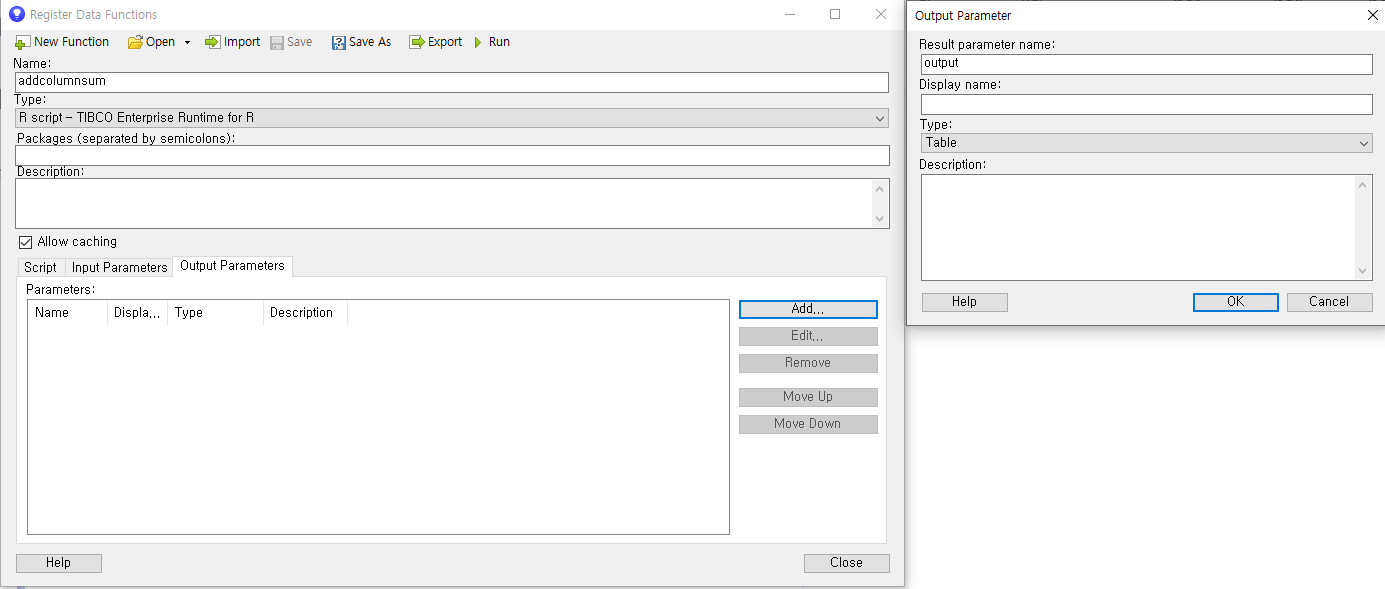Run the data function
This screenshot has width=1385, height=589.
click(491, 42)
